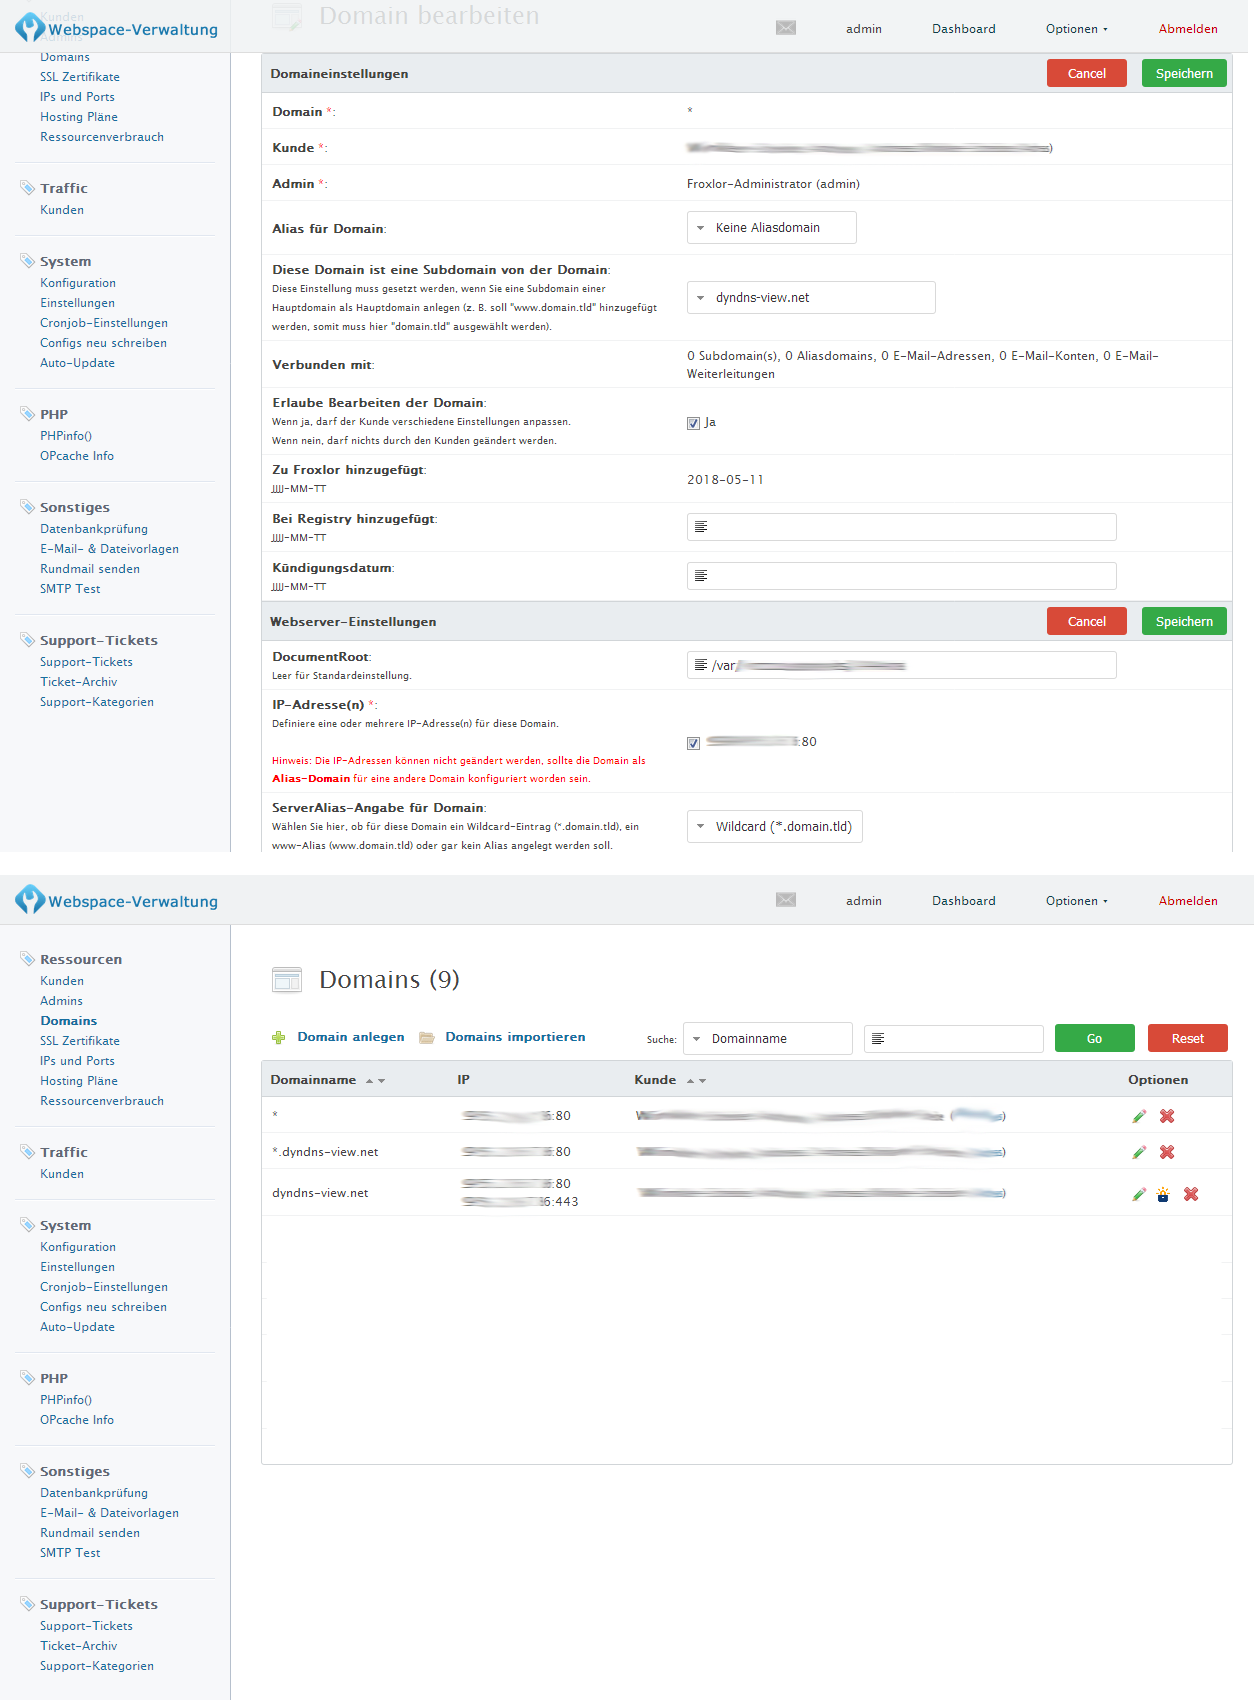This screenshot has height=1700, width=1254.
Task: Open the mail envelope icon on domain edit page
Action: (786, 28)
